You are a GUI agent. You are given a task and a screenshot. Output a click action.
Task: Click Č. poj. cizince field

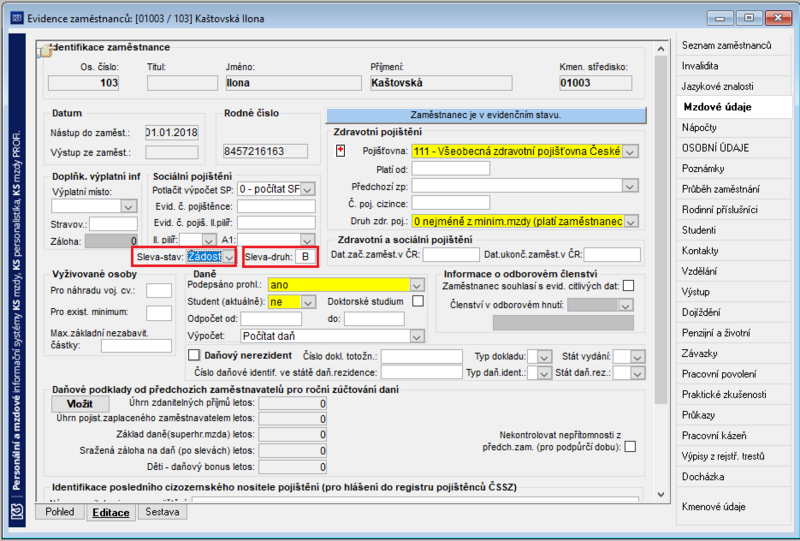[451, 203]
